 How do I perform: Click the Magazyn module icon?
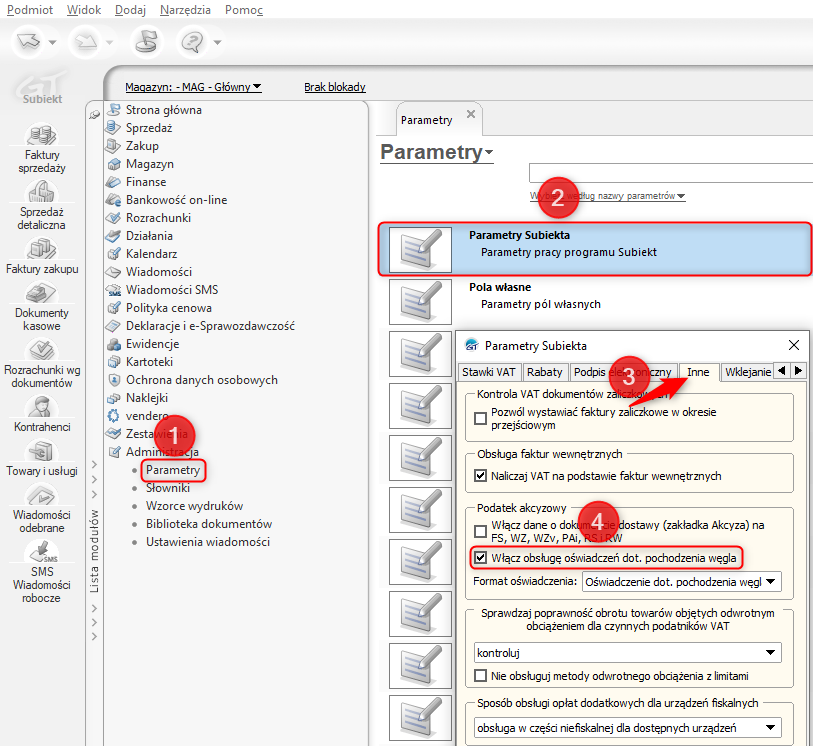tap(114, 164)
